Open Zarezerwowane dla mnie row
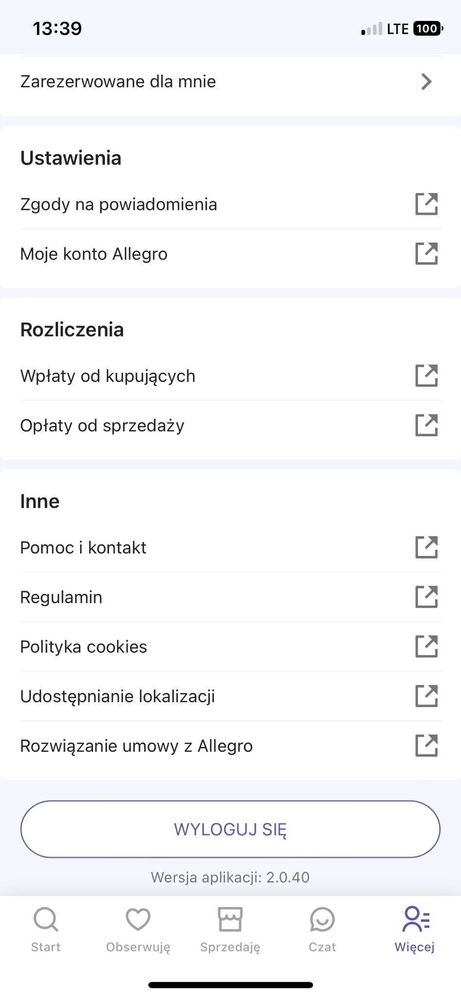 pyautogui.click(x=230, y=81)
